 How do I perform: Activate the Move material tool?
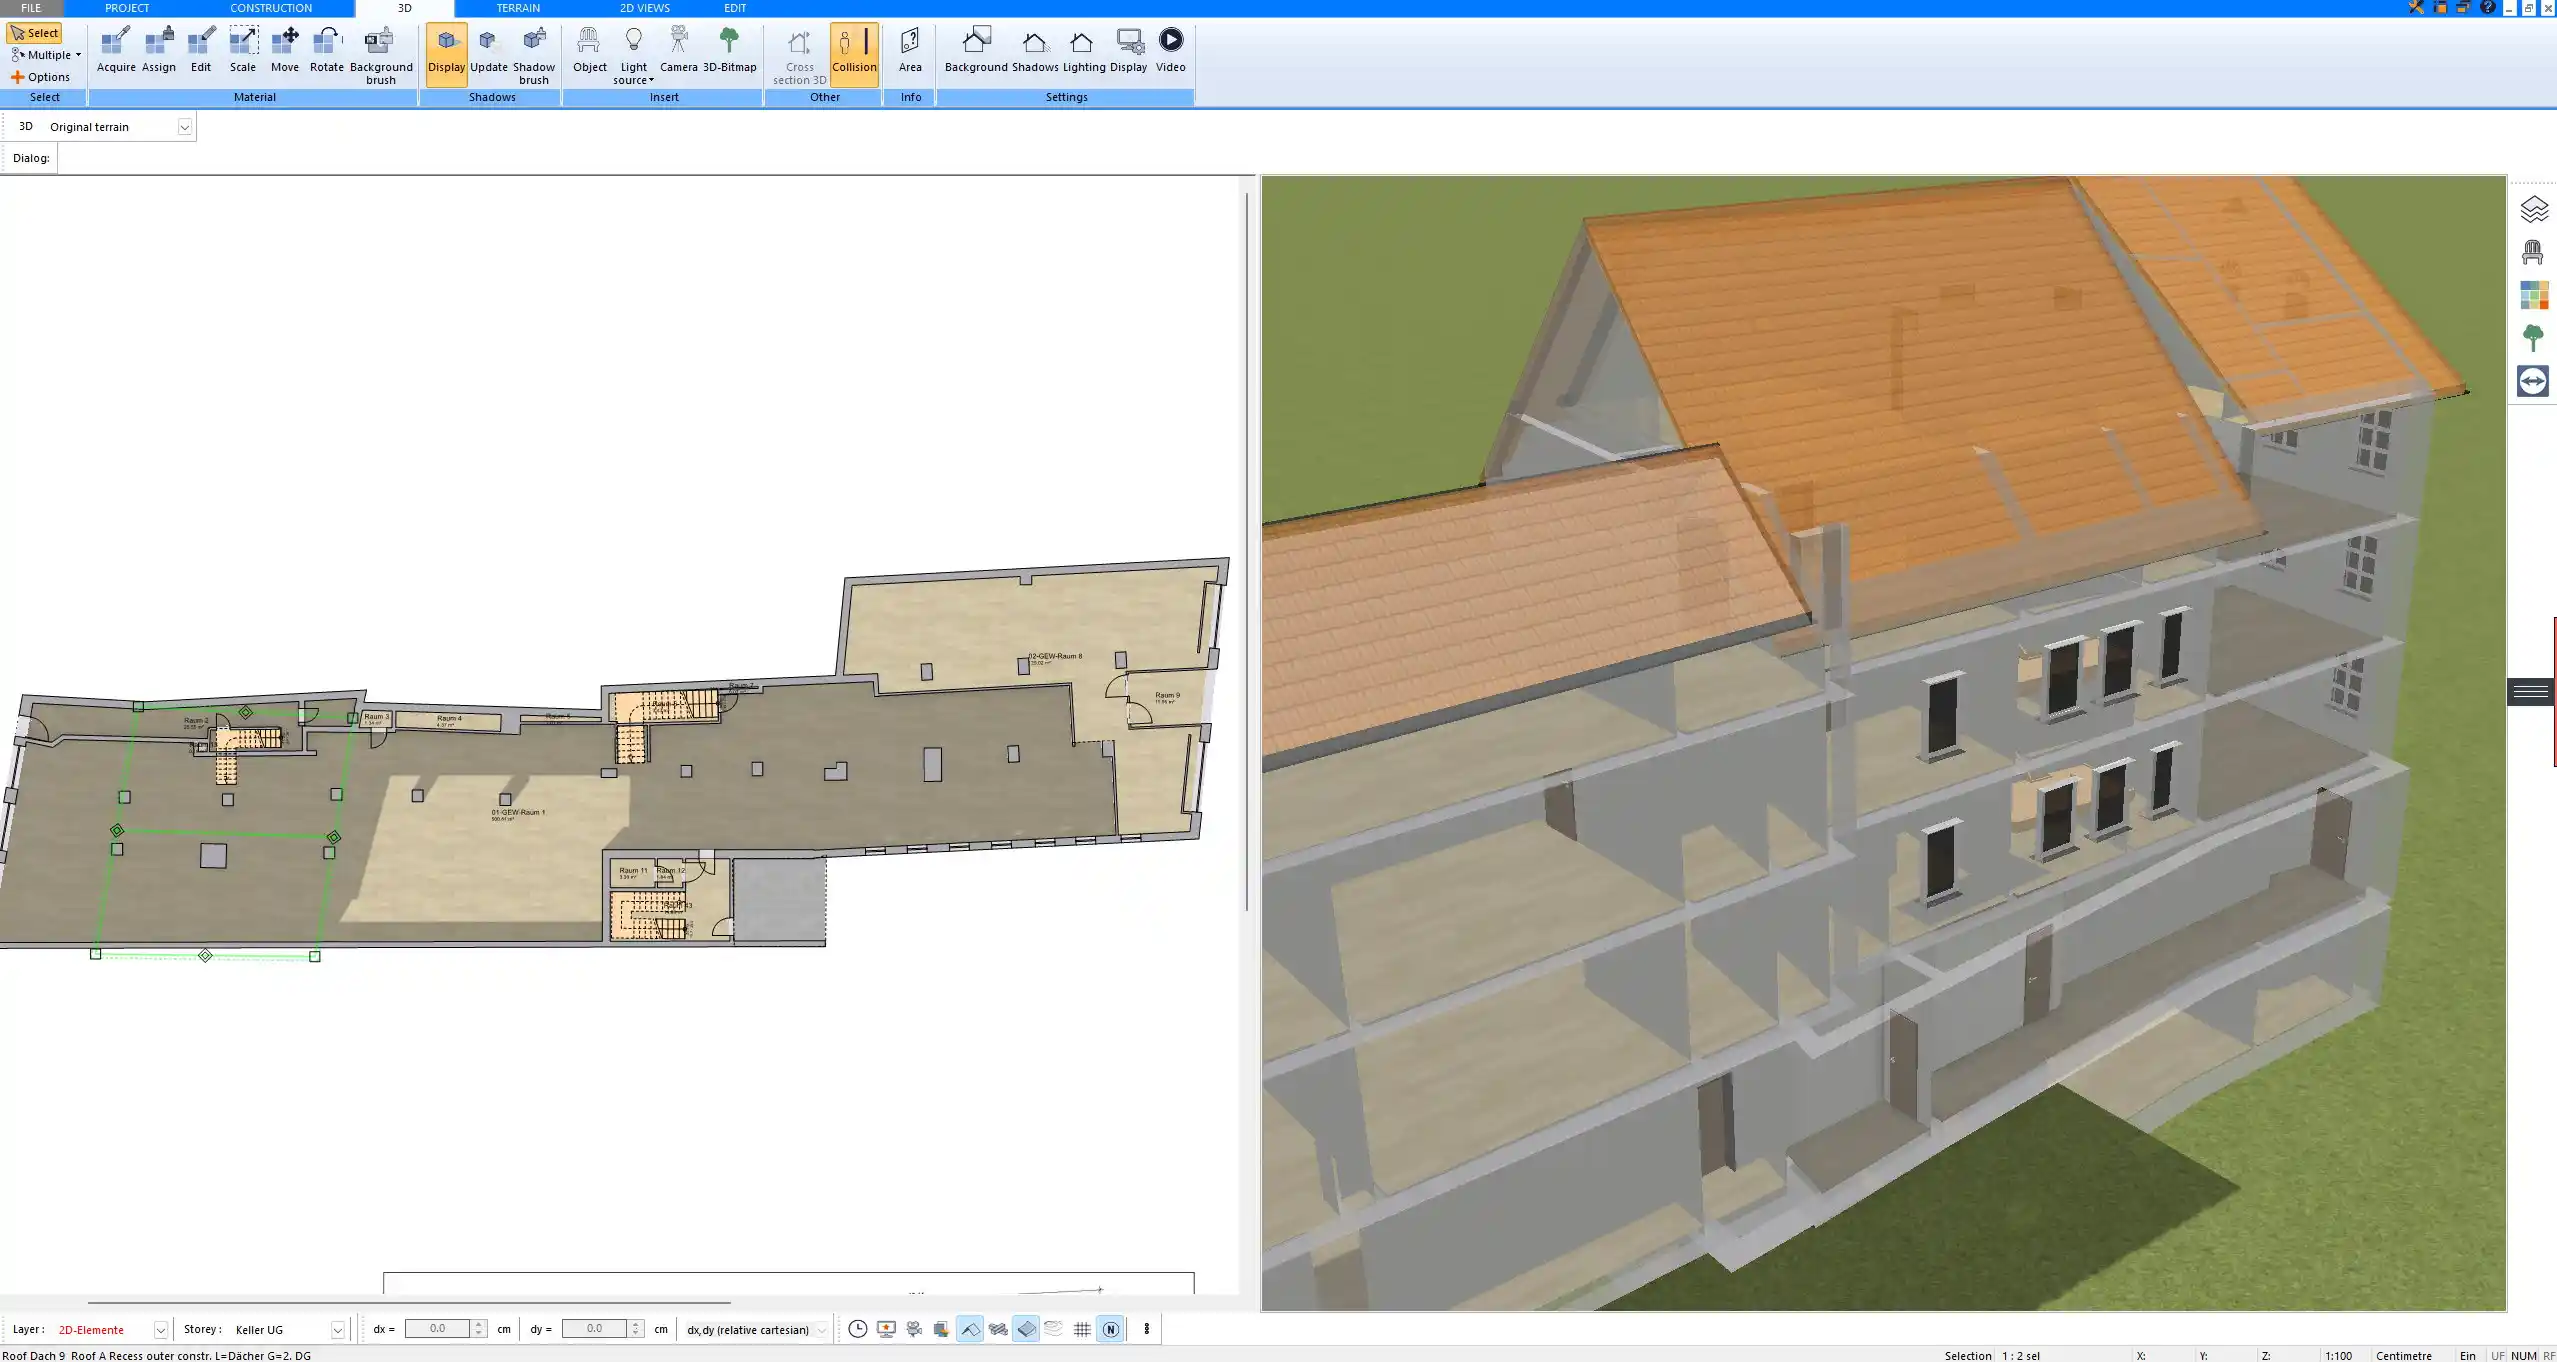pos(285,50)
